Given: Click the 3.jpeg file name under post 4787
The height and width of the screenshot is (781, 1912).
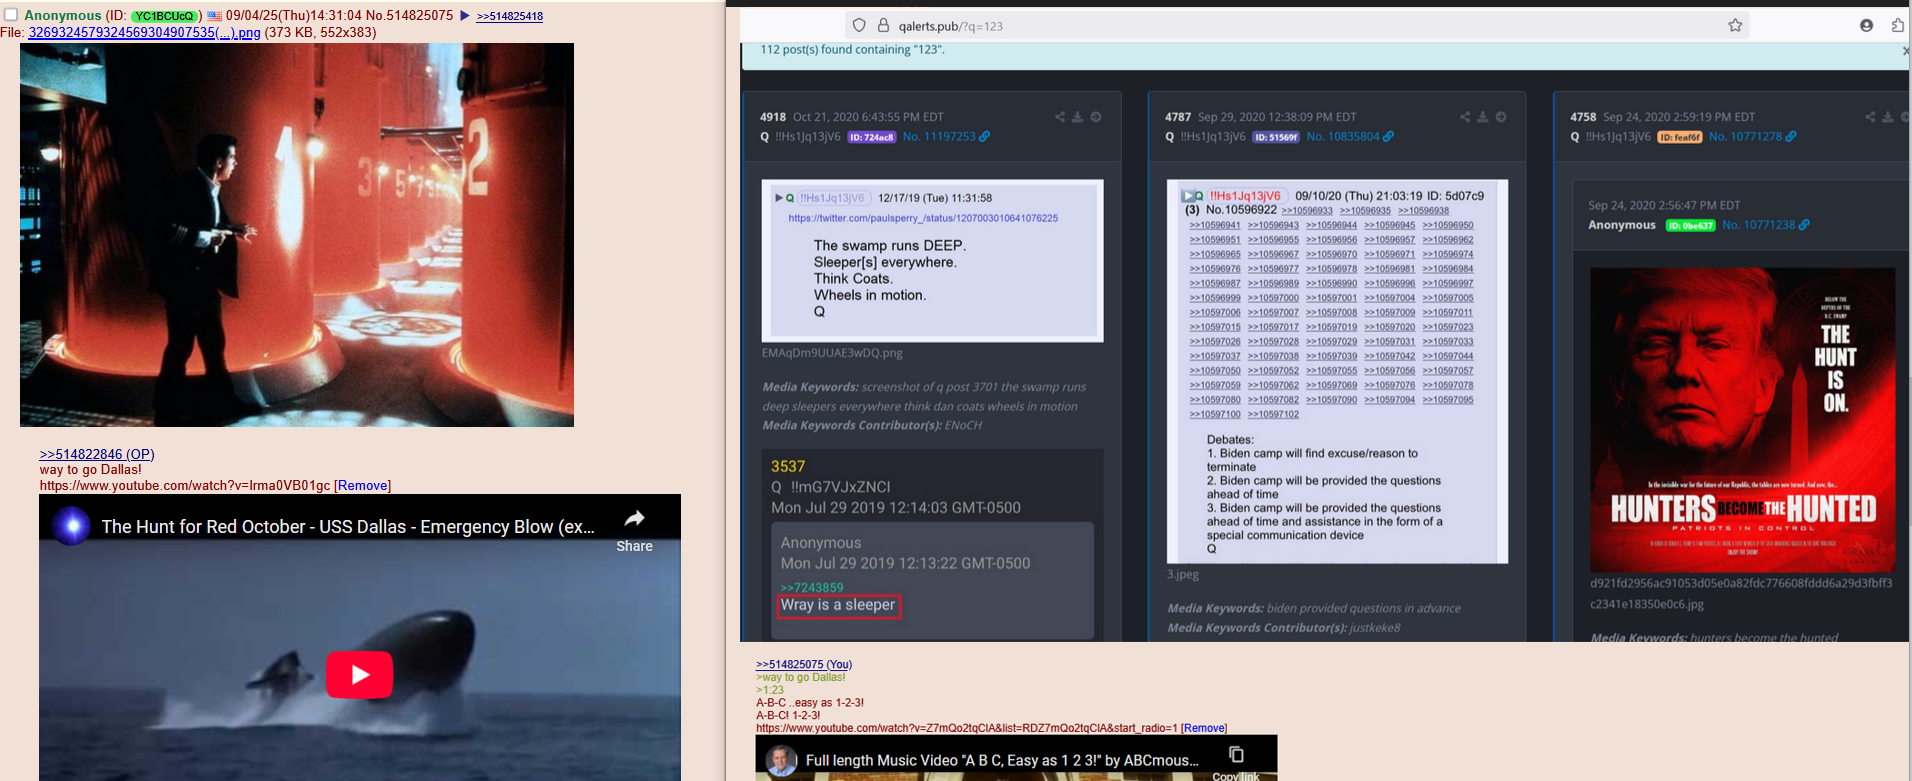Looking at the screenshot, I should pos(1183,575).
